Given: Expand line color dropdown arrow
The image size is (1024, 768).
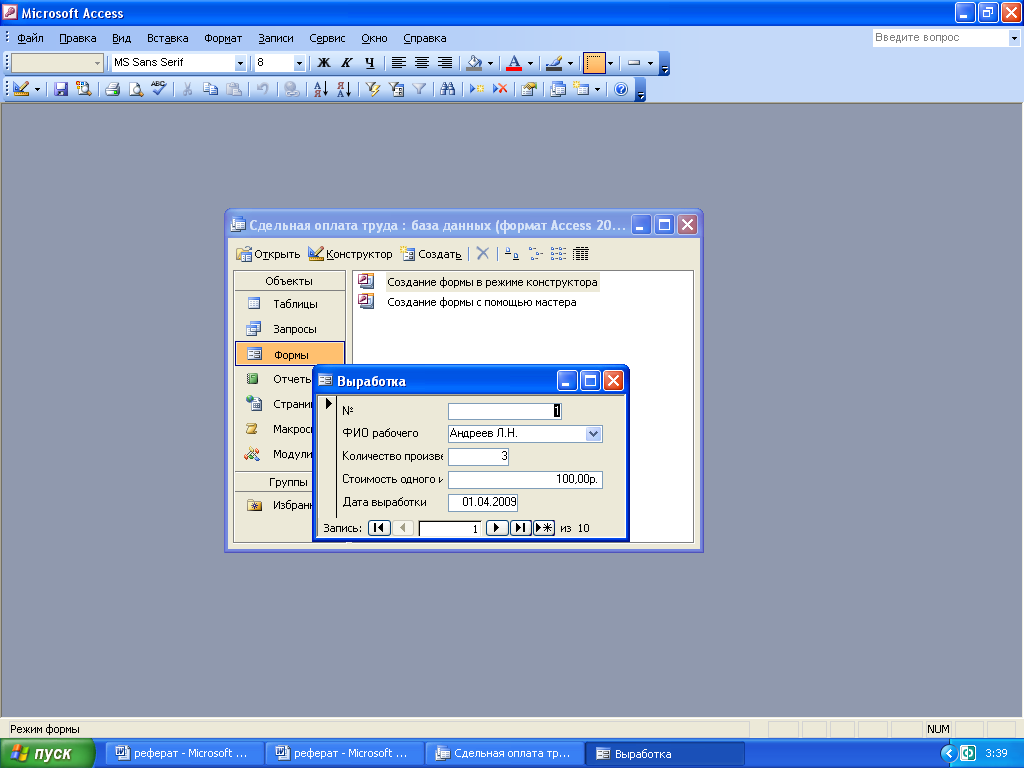Looking at the screenshot, I should pos(570,63).
